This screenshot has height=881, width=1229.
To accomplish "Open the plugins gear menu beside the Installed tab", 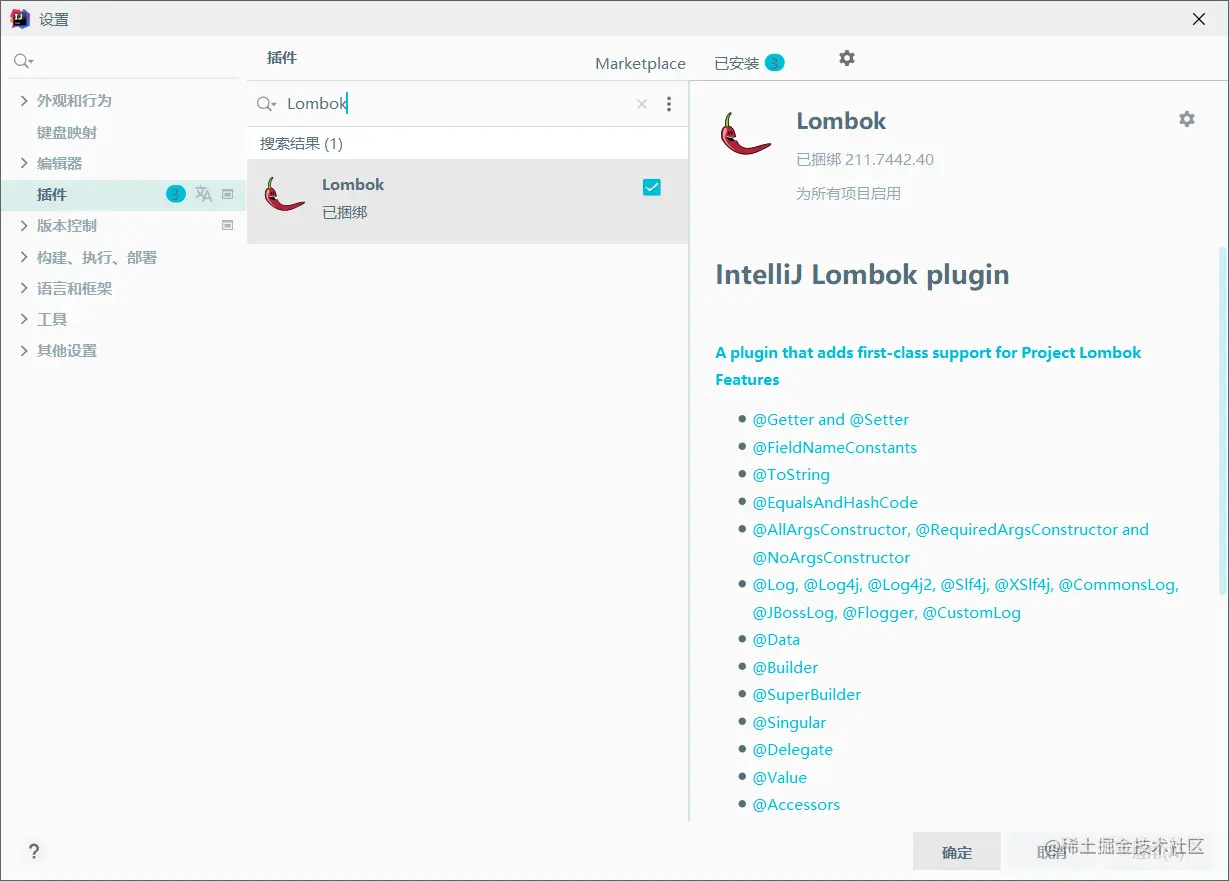I will 847,58.
